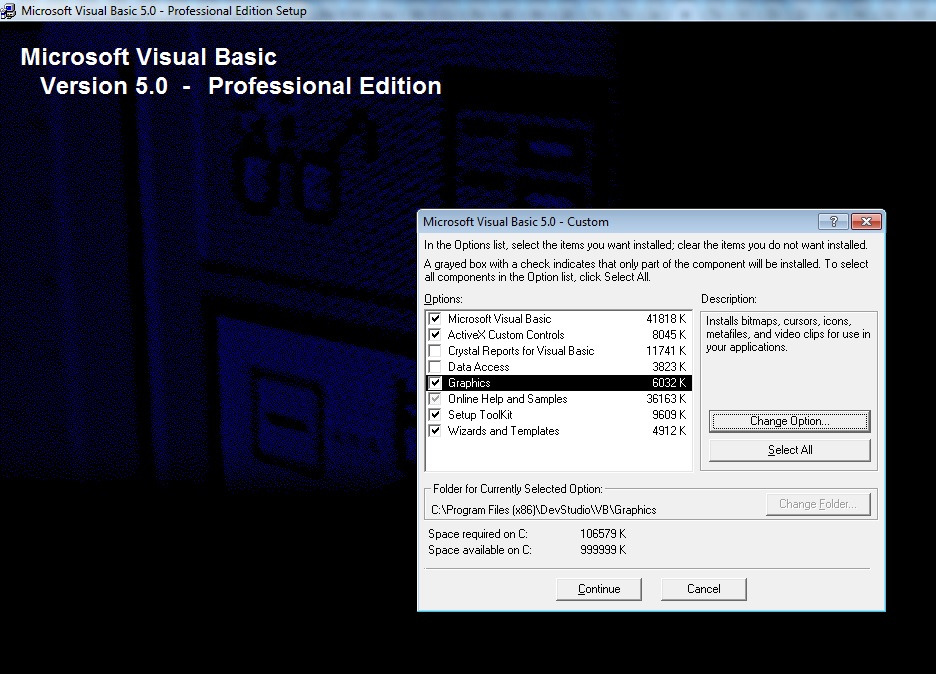
Task: Click the Professional Edition Setup window title
Action: tap(164, 11)
